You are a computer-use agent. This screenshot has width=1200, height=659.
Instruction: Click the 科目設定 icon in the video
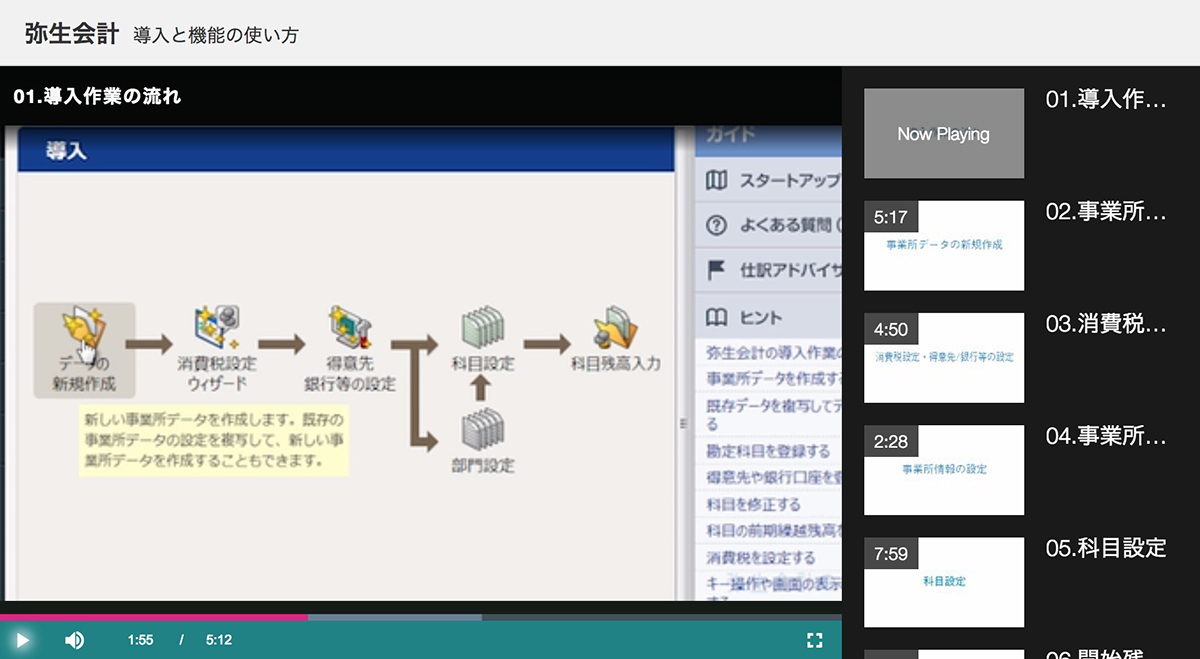[482, 328]
